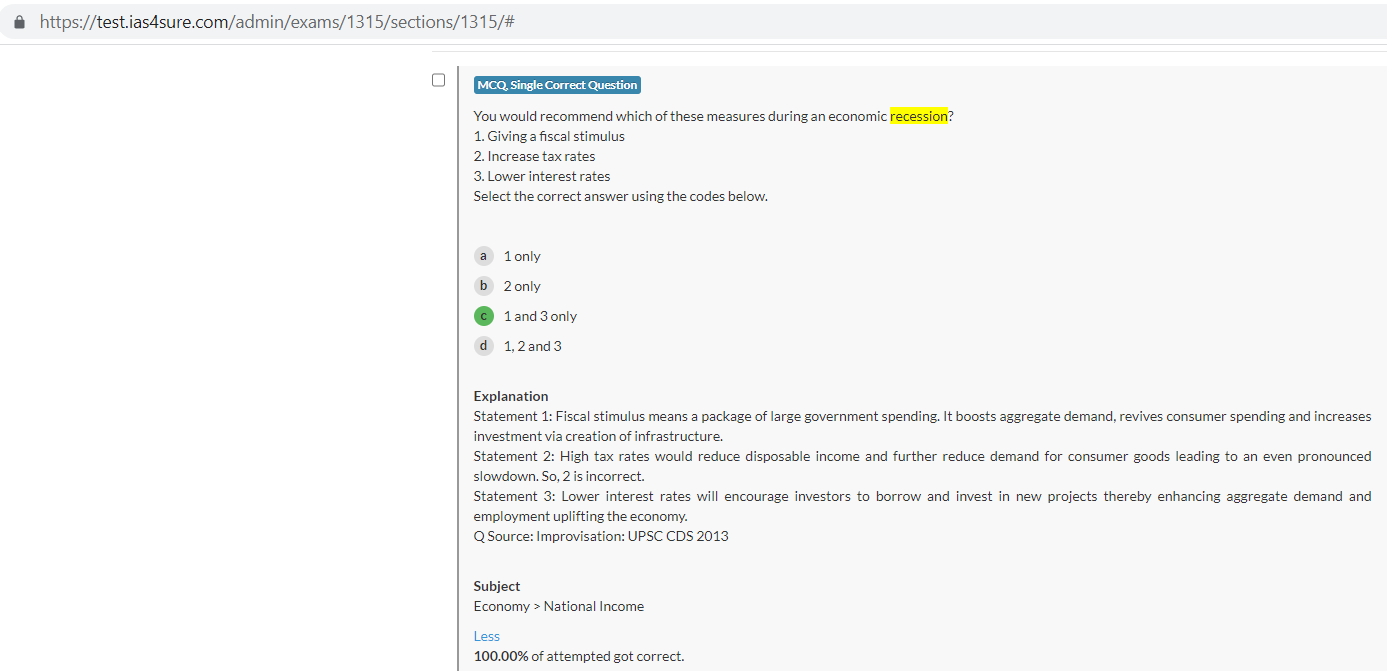
Task: Click the MCQ Single Correct Question badge
Action: point(557,85)
